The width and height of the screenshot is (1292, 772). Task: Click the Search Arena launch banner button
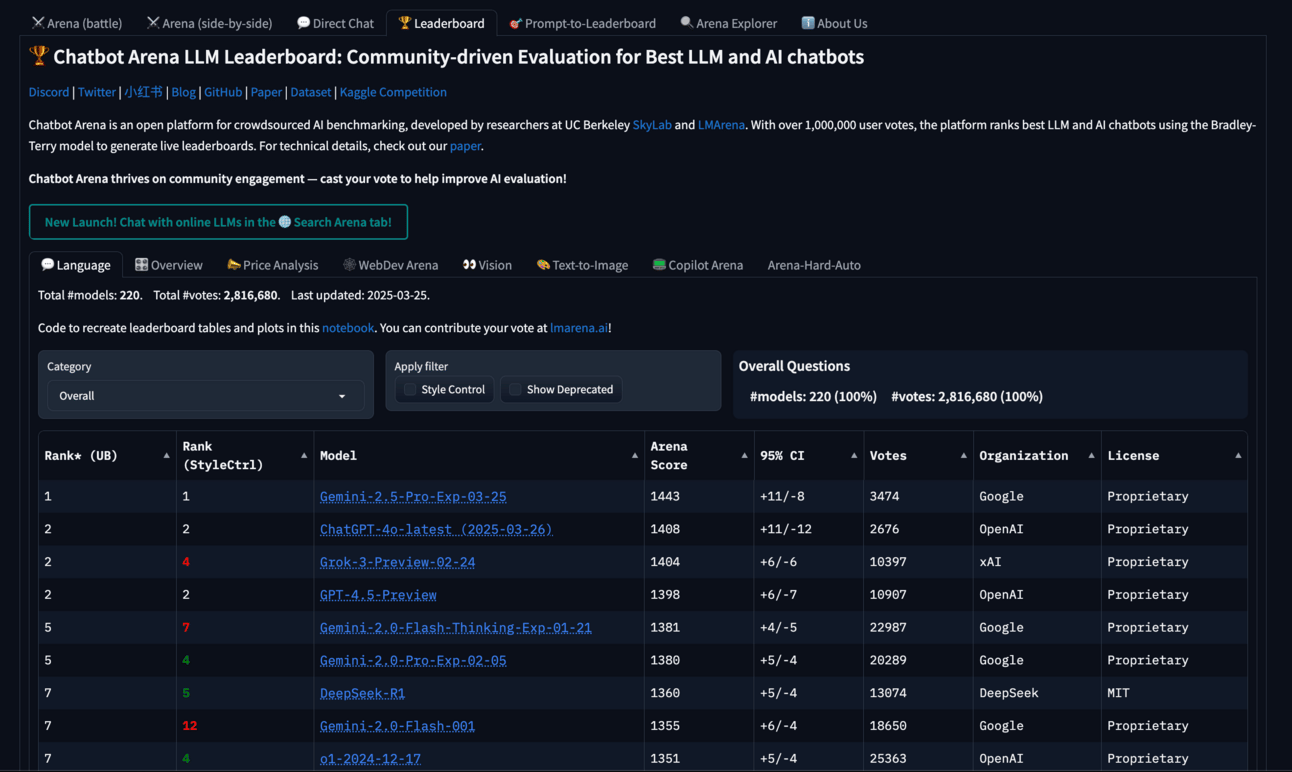pyautogui.click(x=218, y=222)
